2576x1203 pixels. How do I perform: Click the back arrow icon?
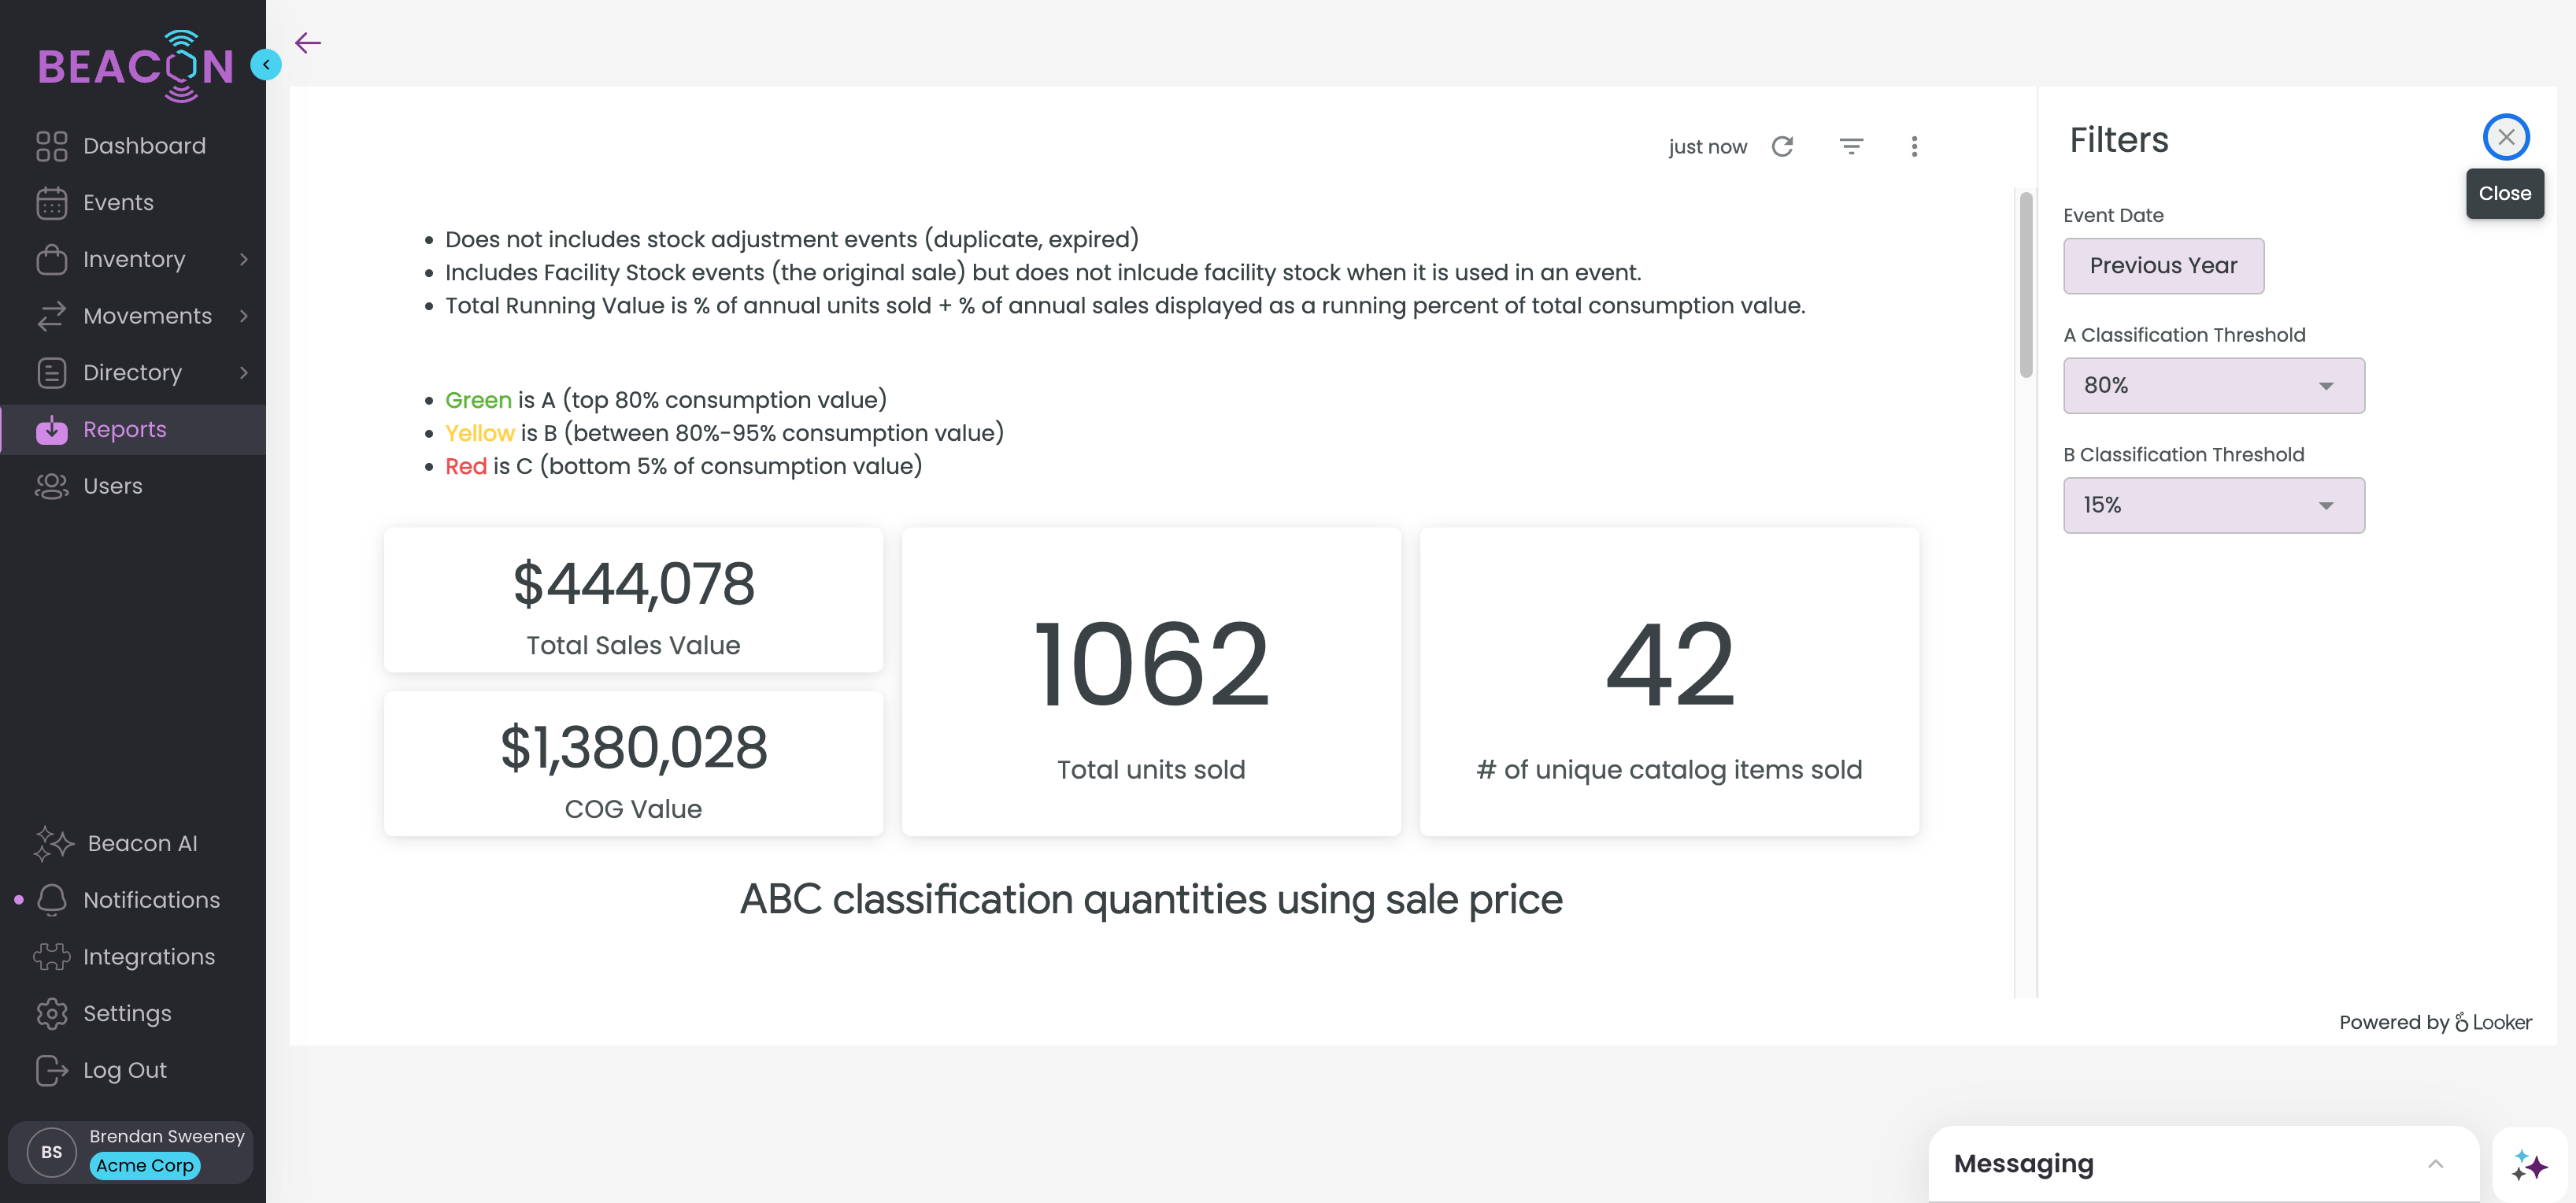[308, 43]
